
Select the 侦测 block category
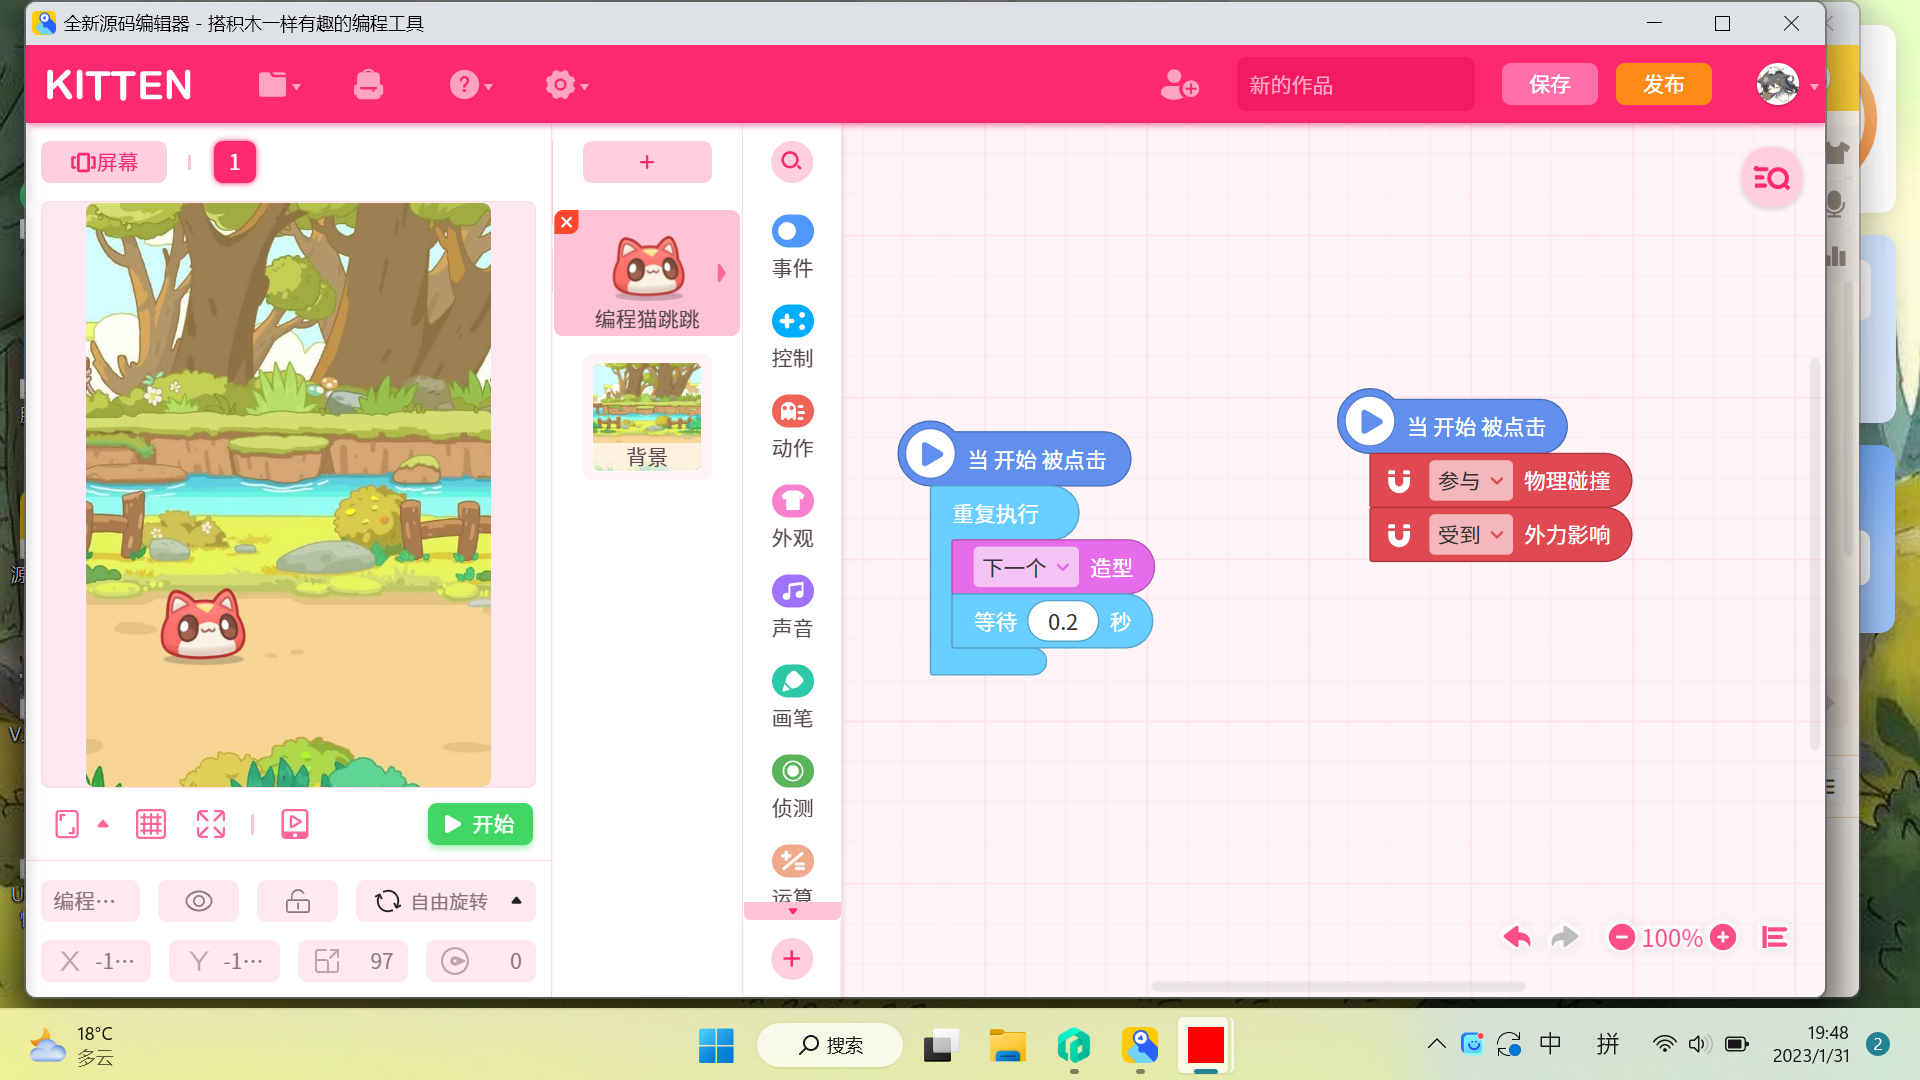tap(792, 787)
